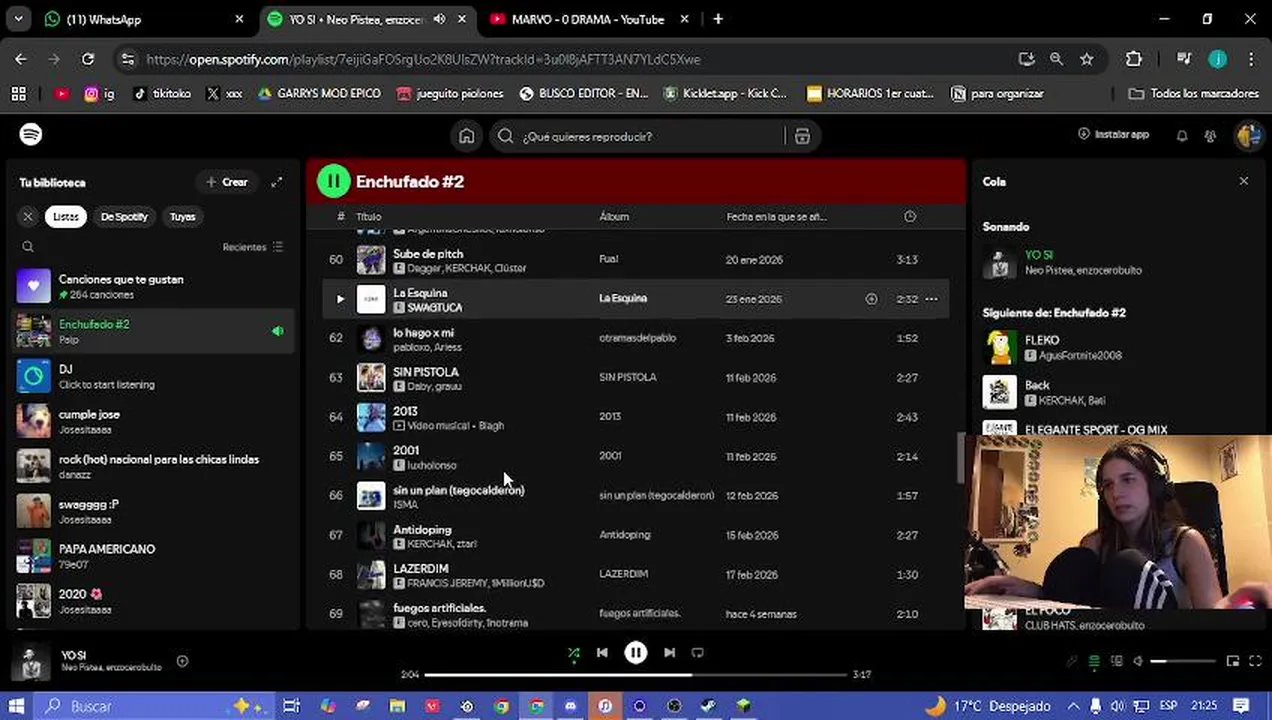Open the Spotify profile avatar menu

[1248, 136]
